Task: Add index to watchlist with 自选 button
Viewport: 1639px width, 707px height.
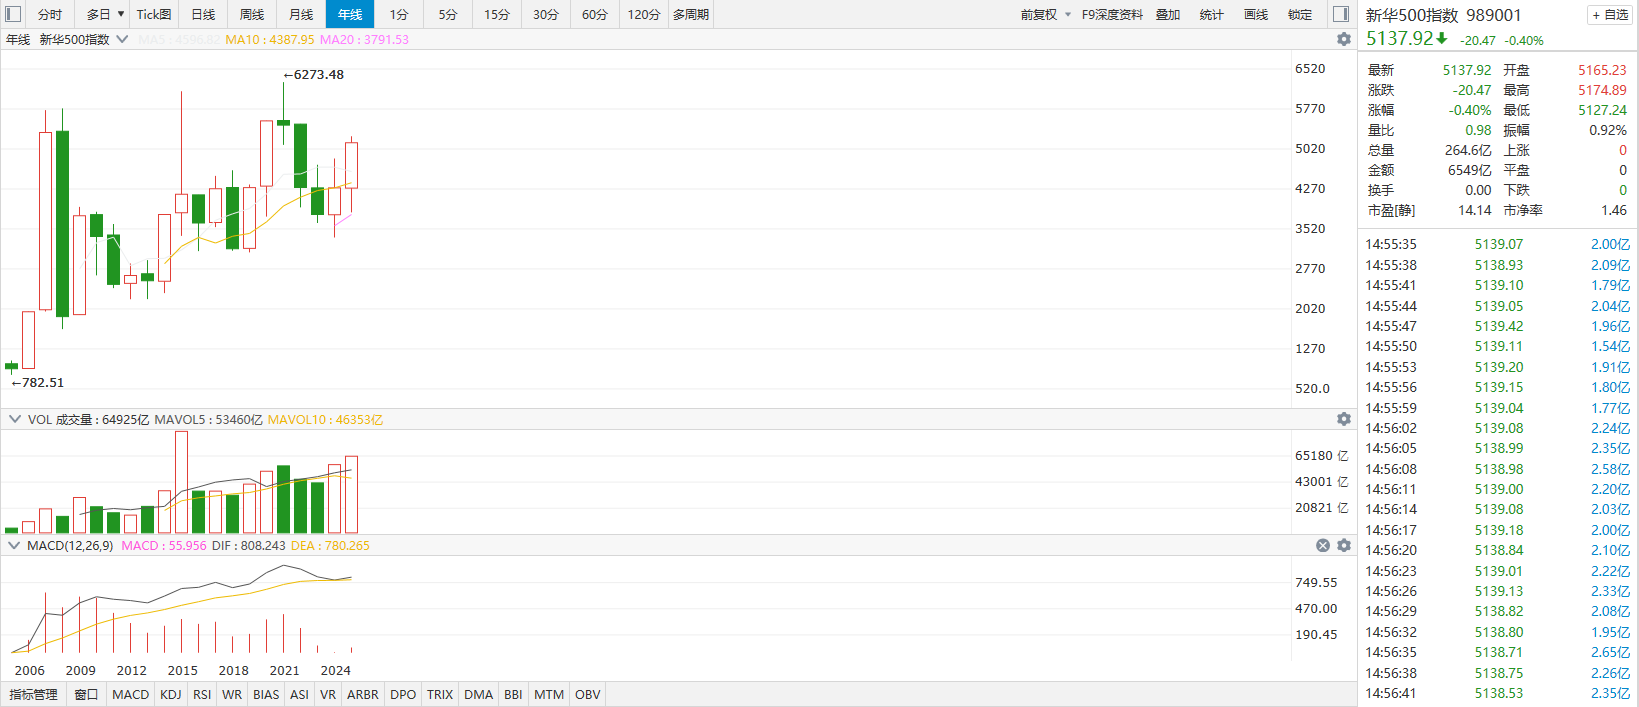Action: [x=1610, y=15]
